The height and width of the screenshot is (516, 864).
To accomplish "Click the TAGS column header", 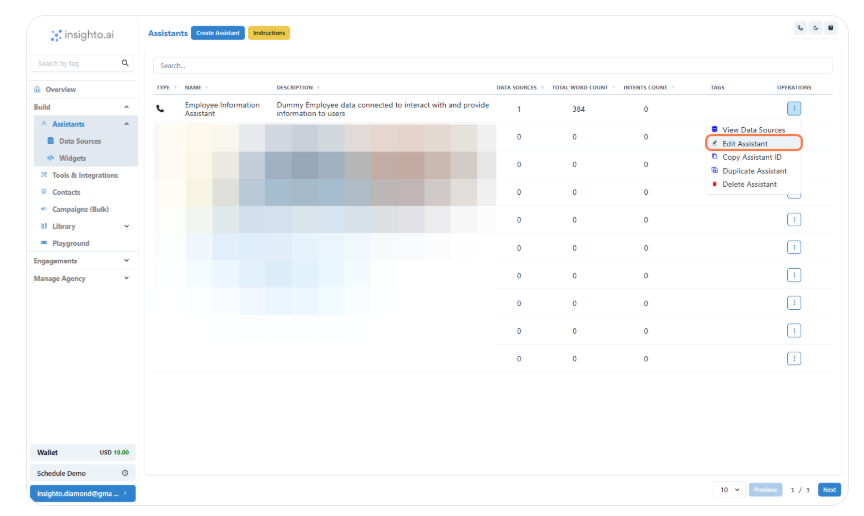I will pos(717,88).
